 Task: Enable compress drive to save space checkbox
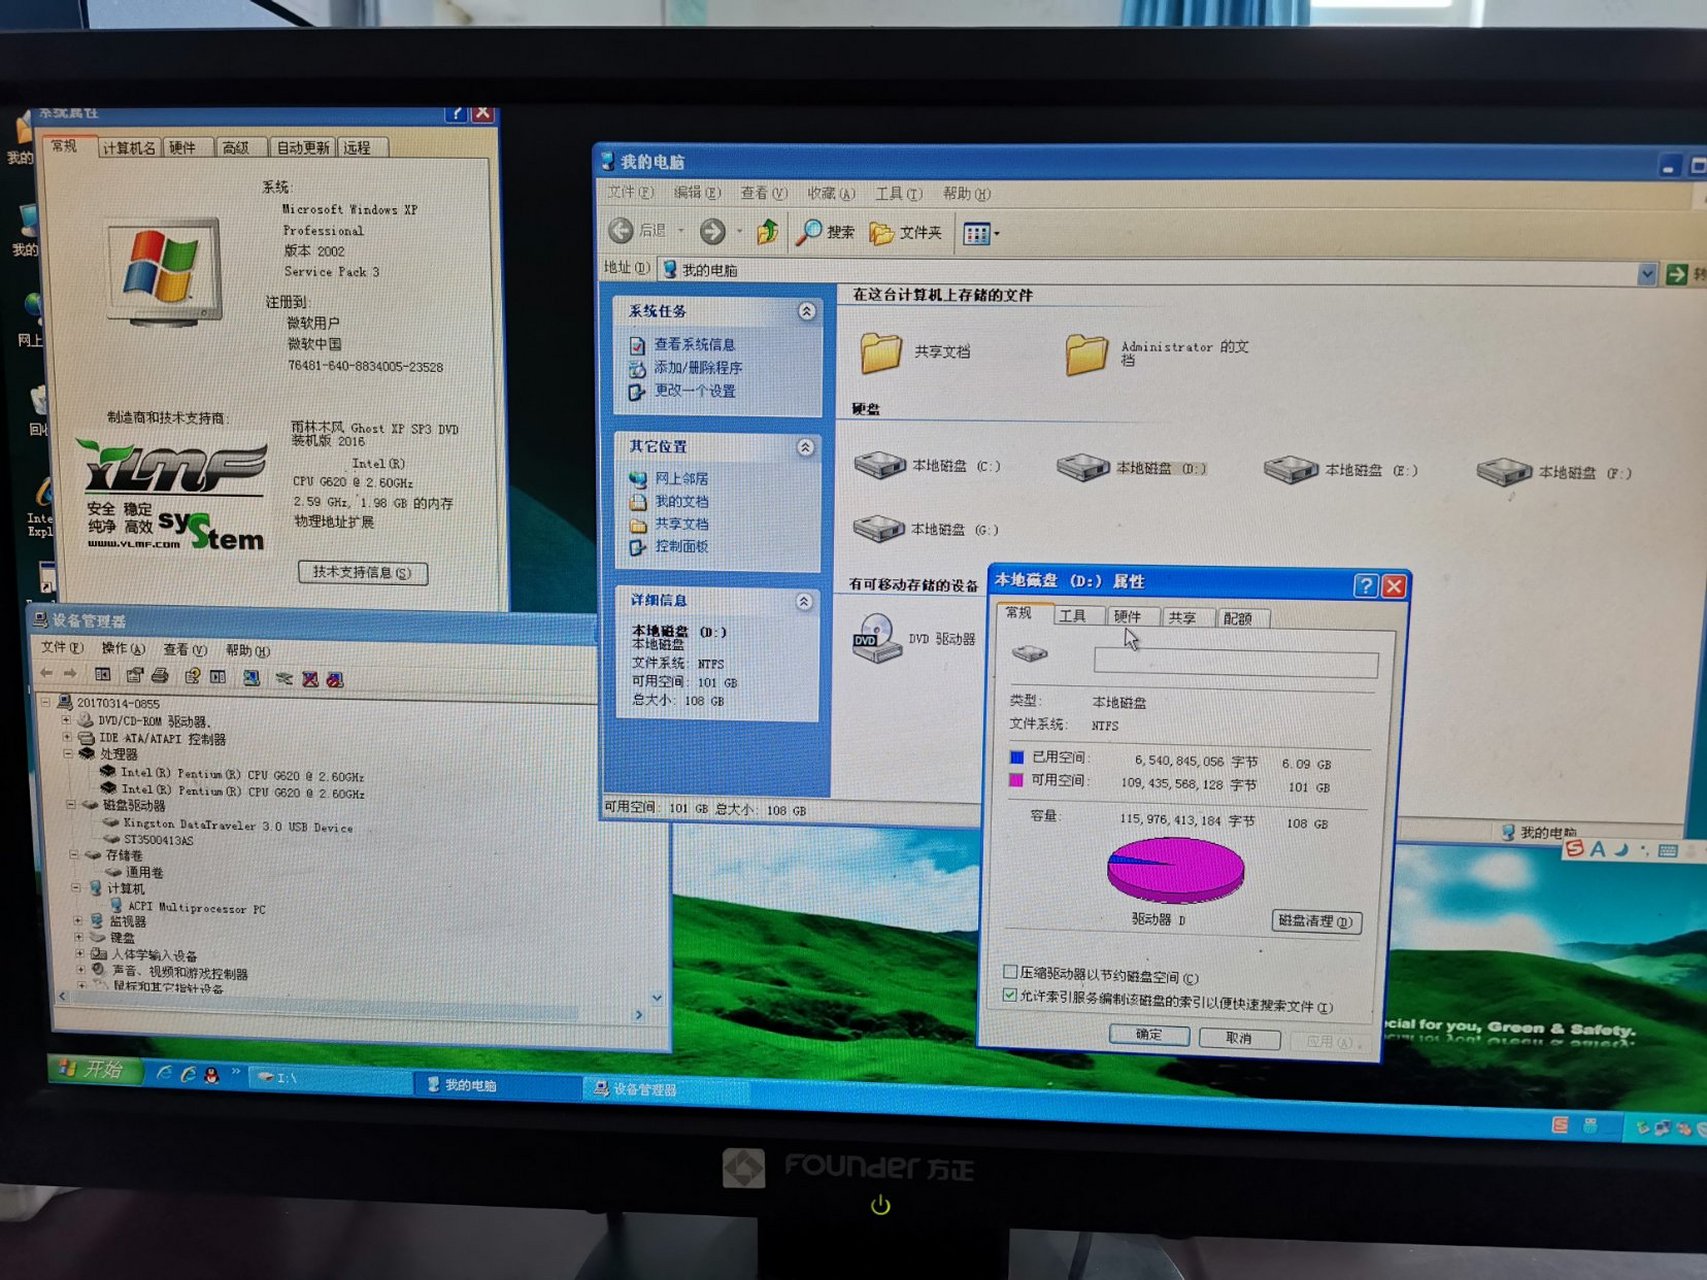[x=1010, y=972]
